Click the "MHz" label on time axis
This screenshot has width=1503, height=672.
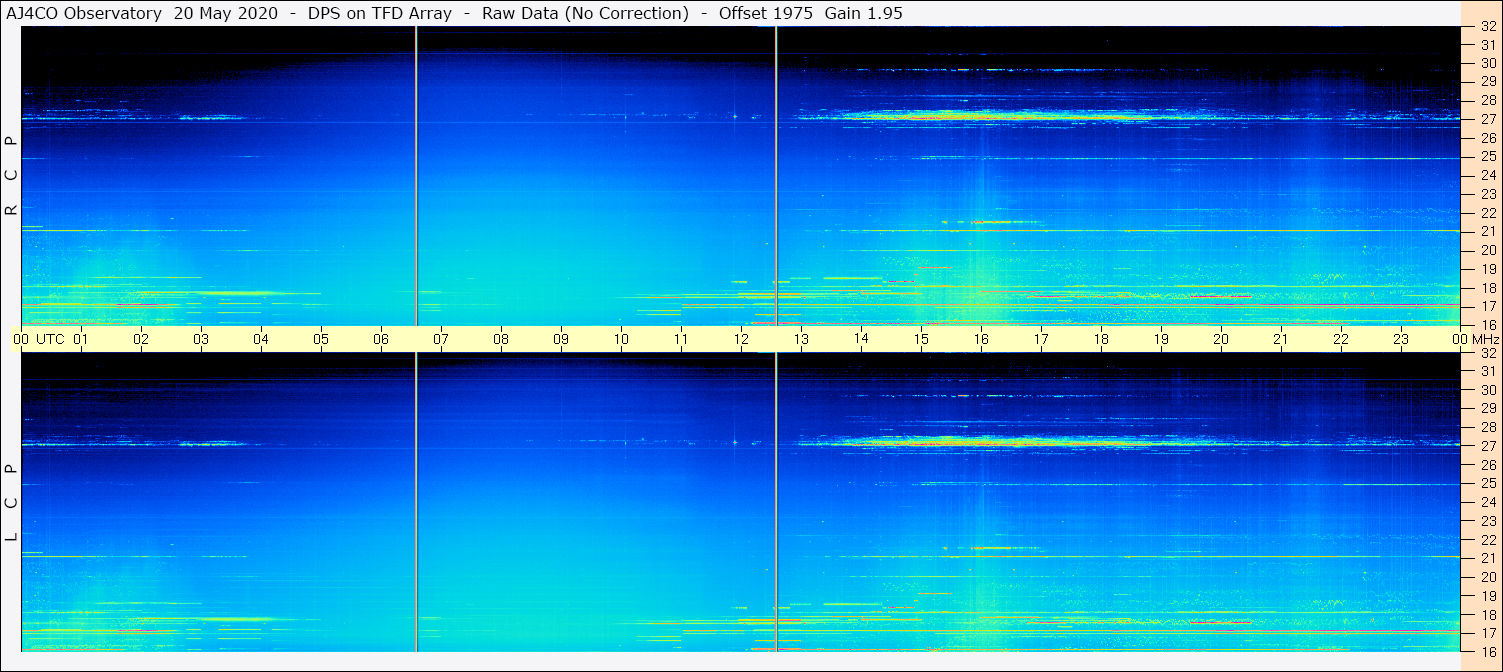(1485, 339)
